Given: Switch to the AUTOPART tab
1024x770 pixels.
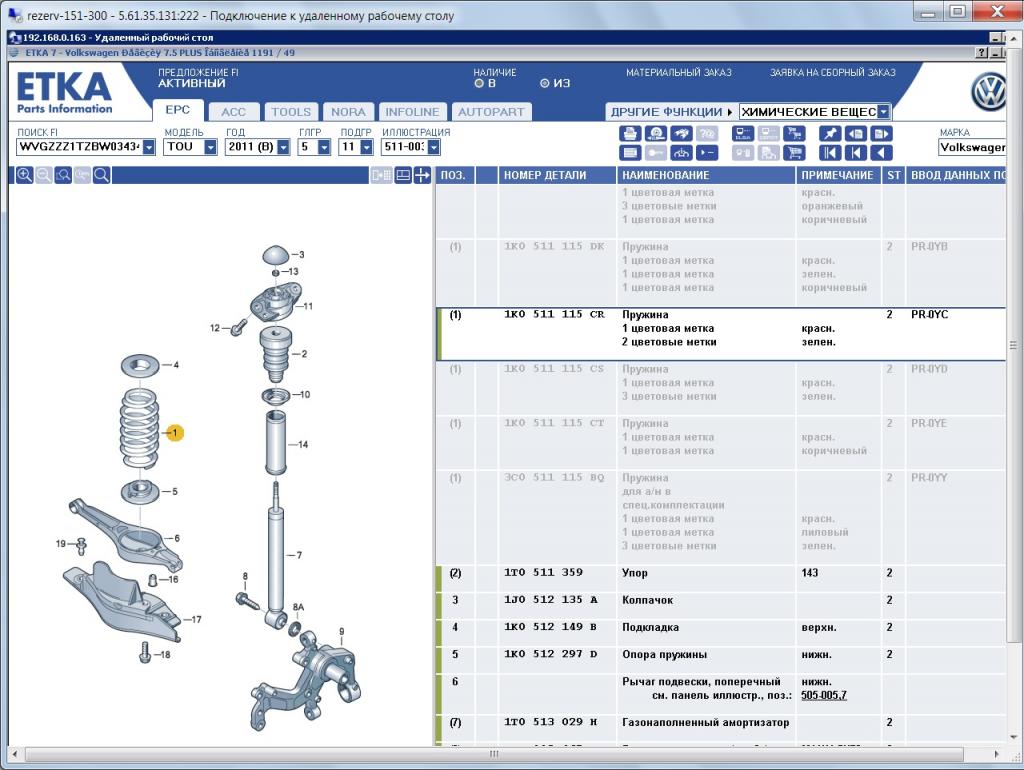Looking at the screenshot, I should click(491, 112).
